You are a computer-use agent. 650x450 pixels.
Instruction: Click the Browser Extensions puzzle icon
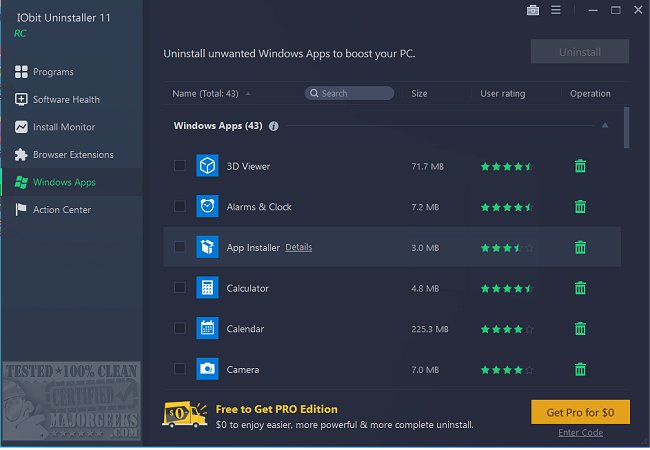click(21, 155)
